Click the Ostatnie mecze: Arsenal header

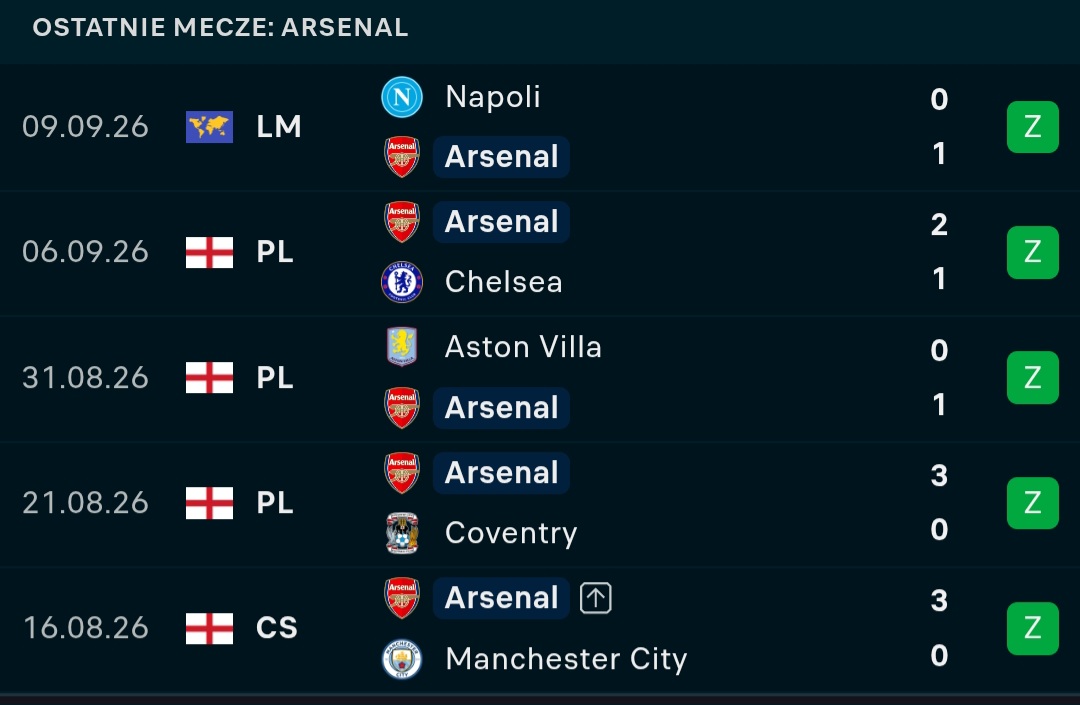pyautogui.click(x=220, y=28)
